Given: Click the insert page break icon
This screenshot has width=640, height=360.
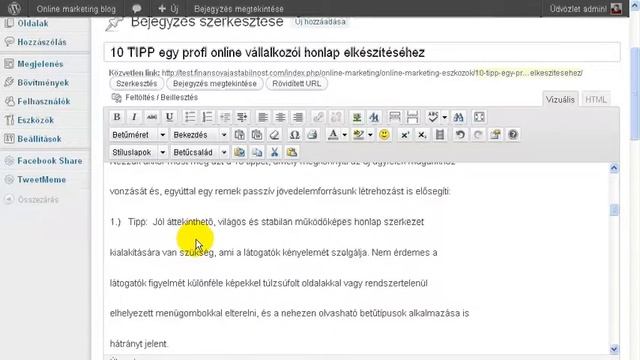Looking at the screenshot, I should coord(413,117).
